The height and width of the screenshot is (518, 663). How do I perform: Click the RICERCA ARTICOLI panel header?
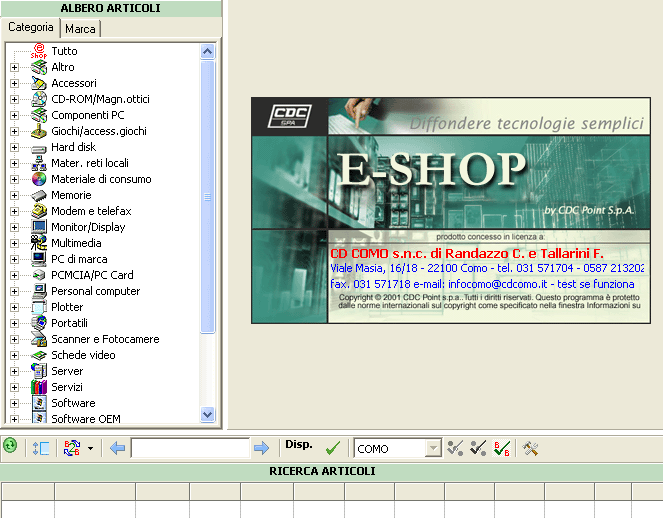[322, 471]
